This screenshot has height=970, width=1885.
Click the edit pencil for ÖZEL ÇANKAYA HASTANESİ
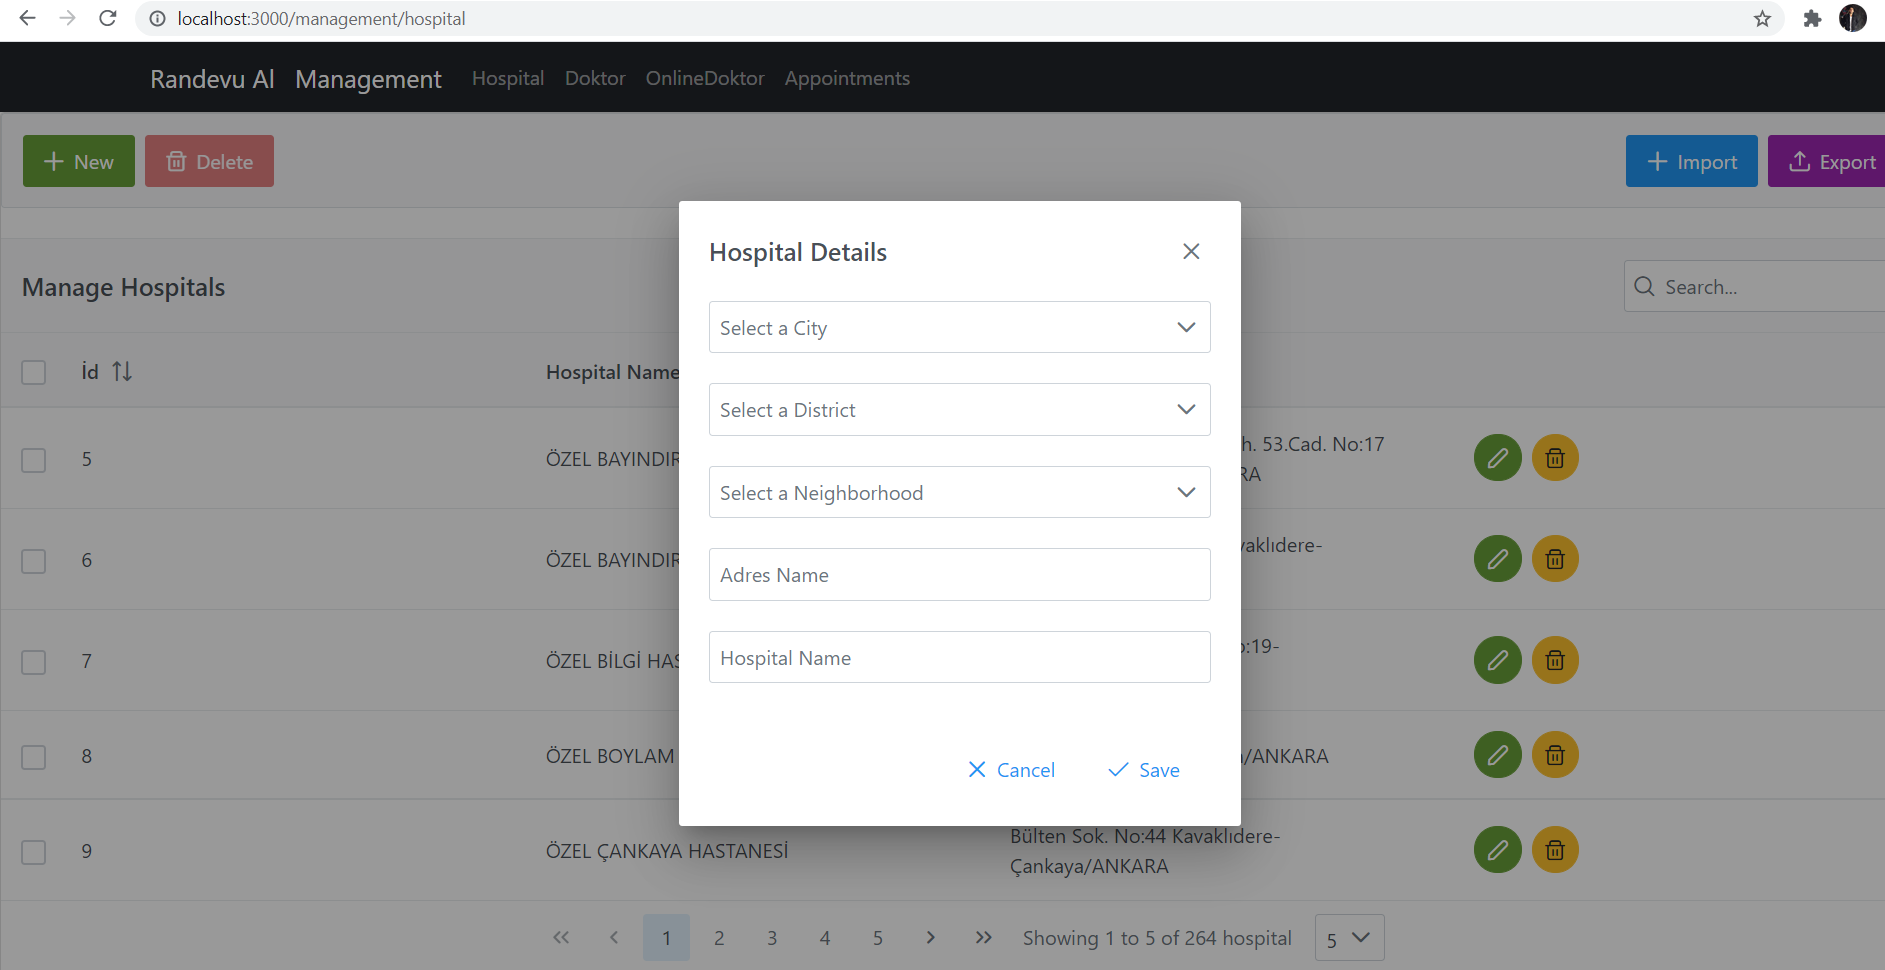pos(1497,849)
